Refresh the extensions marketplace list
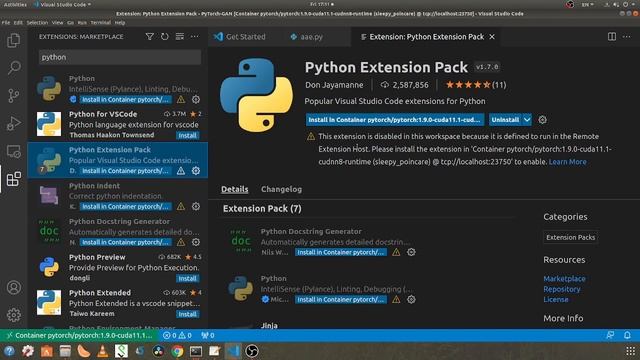The height and width of the screenshot is (360, 640). pos(164,37)
